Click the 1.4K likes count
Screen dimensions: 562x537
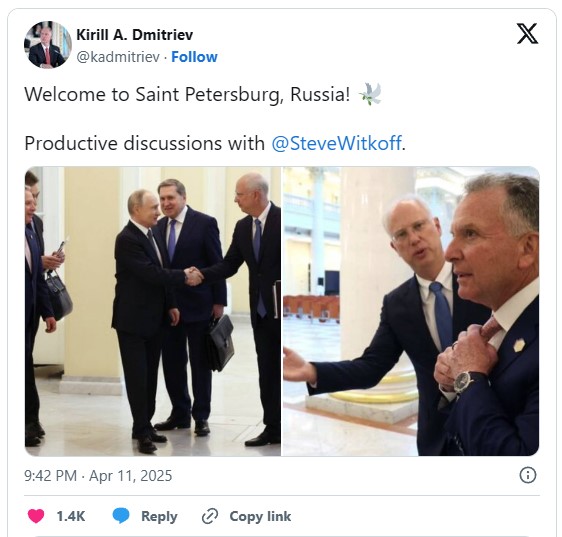[x=71, y=516]
